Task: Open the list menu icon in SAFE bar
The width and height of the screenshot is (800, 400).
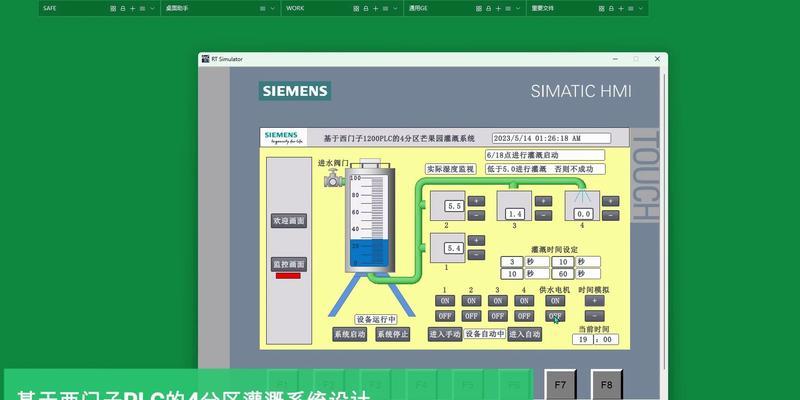Action: click(x=142, y=9)
